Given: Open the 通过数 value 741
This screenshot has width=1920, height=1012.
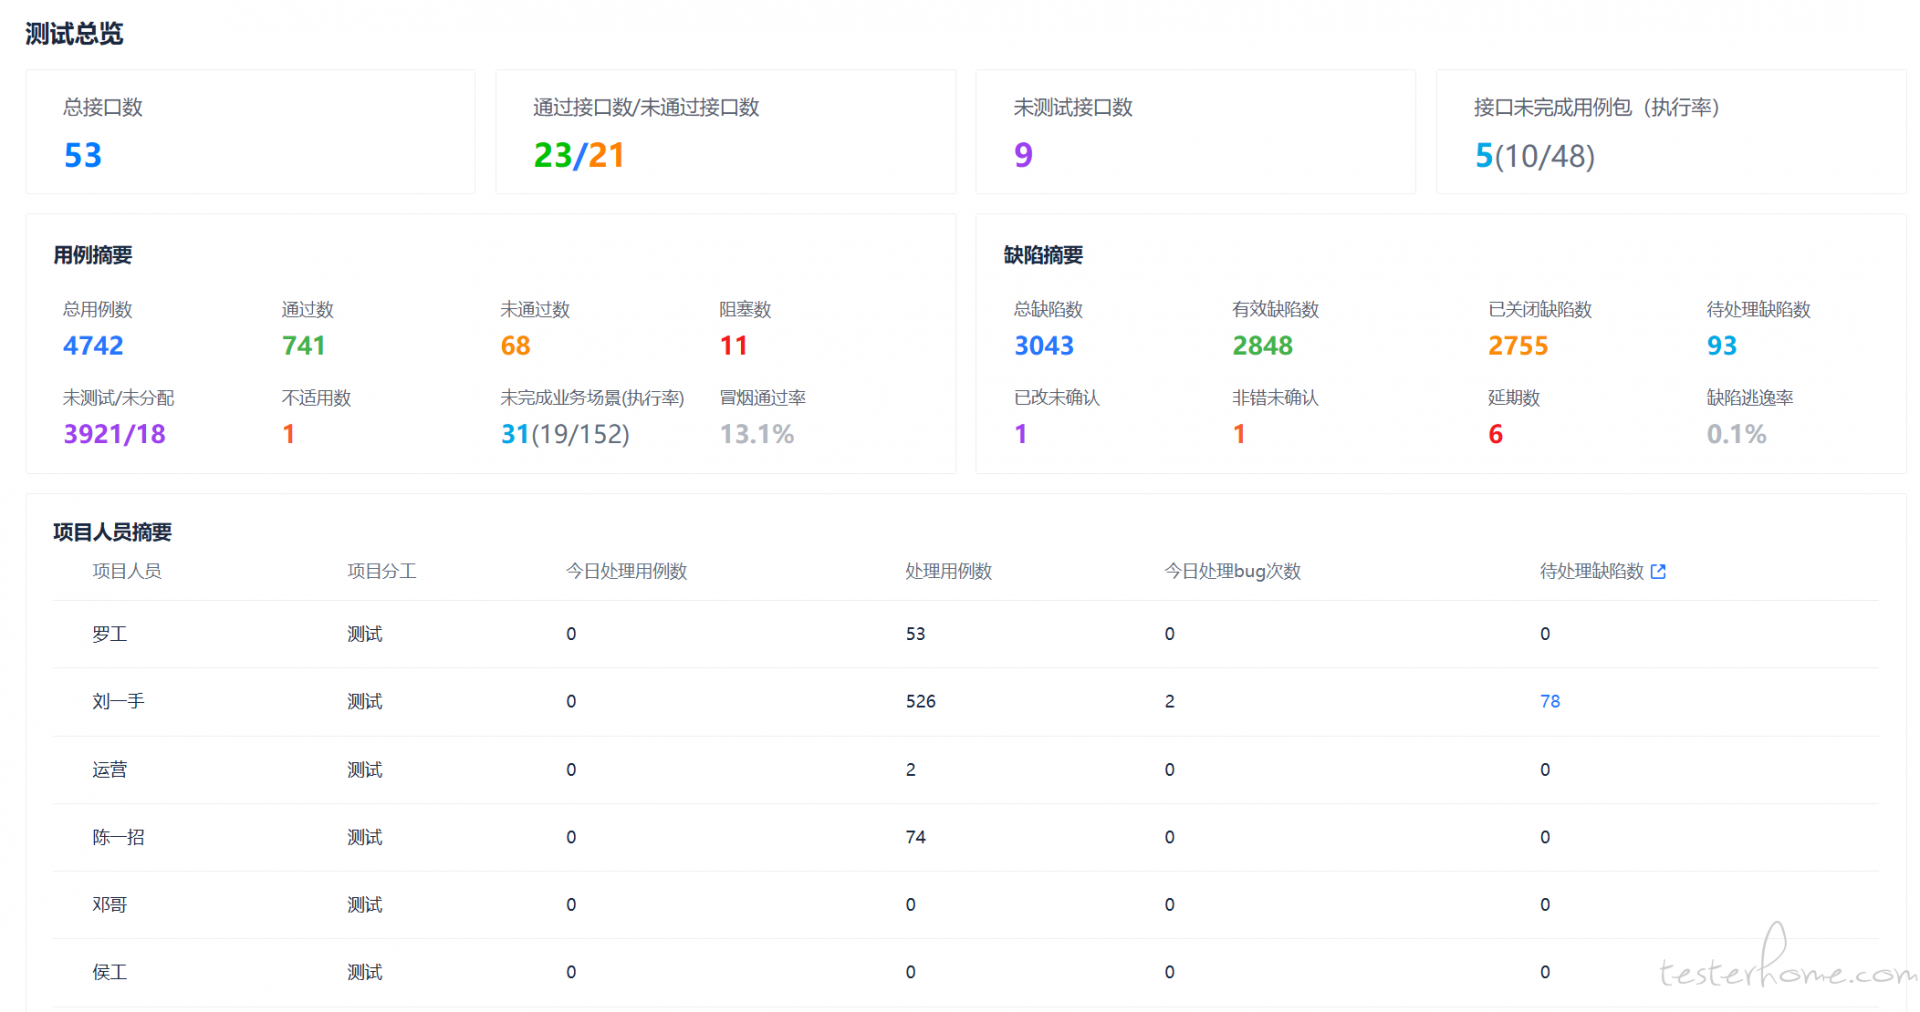Looking at the screenshot, I should [x=303, y=345].
